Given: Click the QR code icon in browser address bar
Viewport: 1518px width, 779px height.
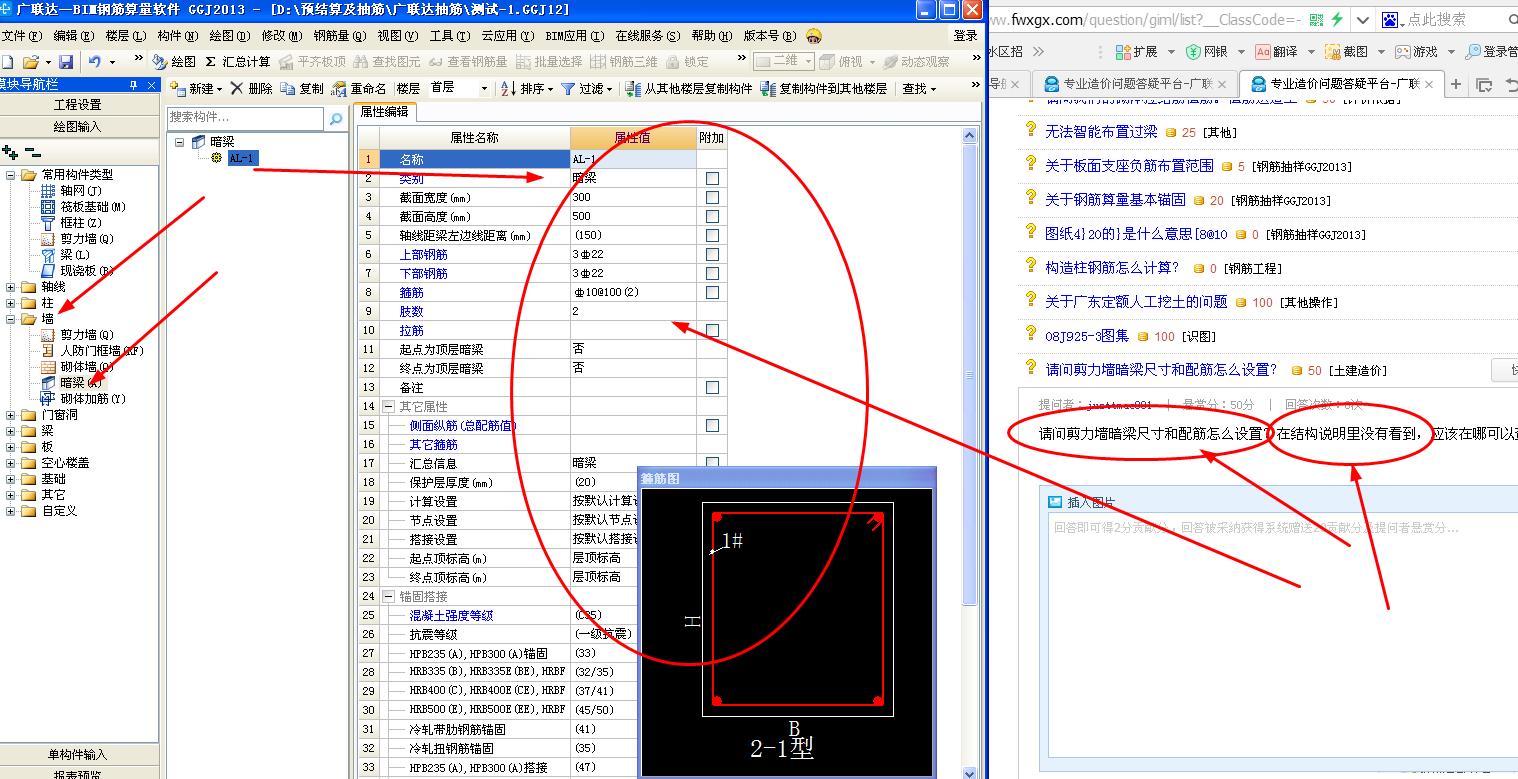Looking at the screenshot, I should [1316, 19].
